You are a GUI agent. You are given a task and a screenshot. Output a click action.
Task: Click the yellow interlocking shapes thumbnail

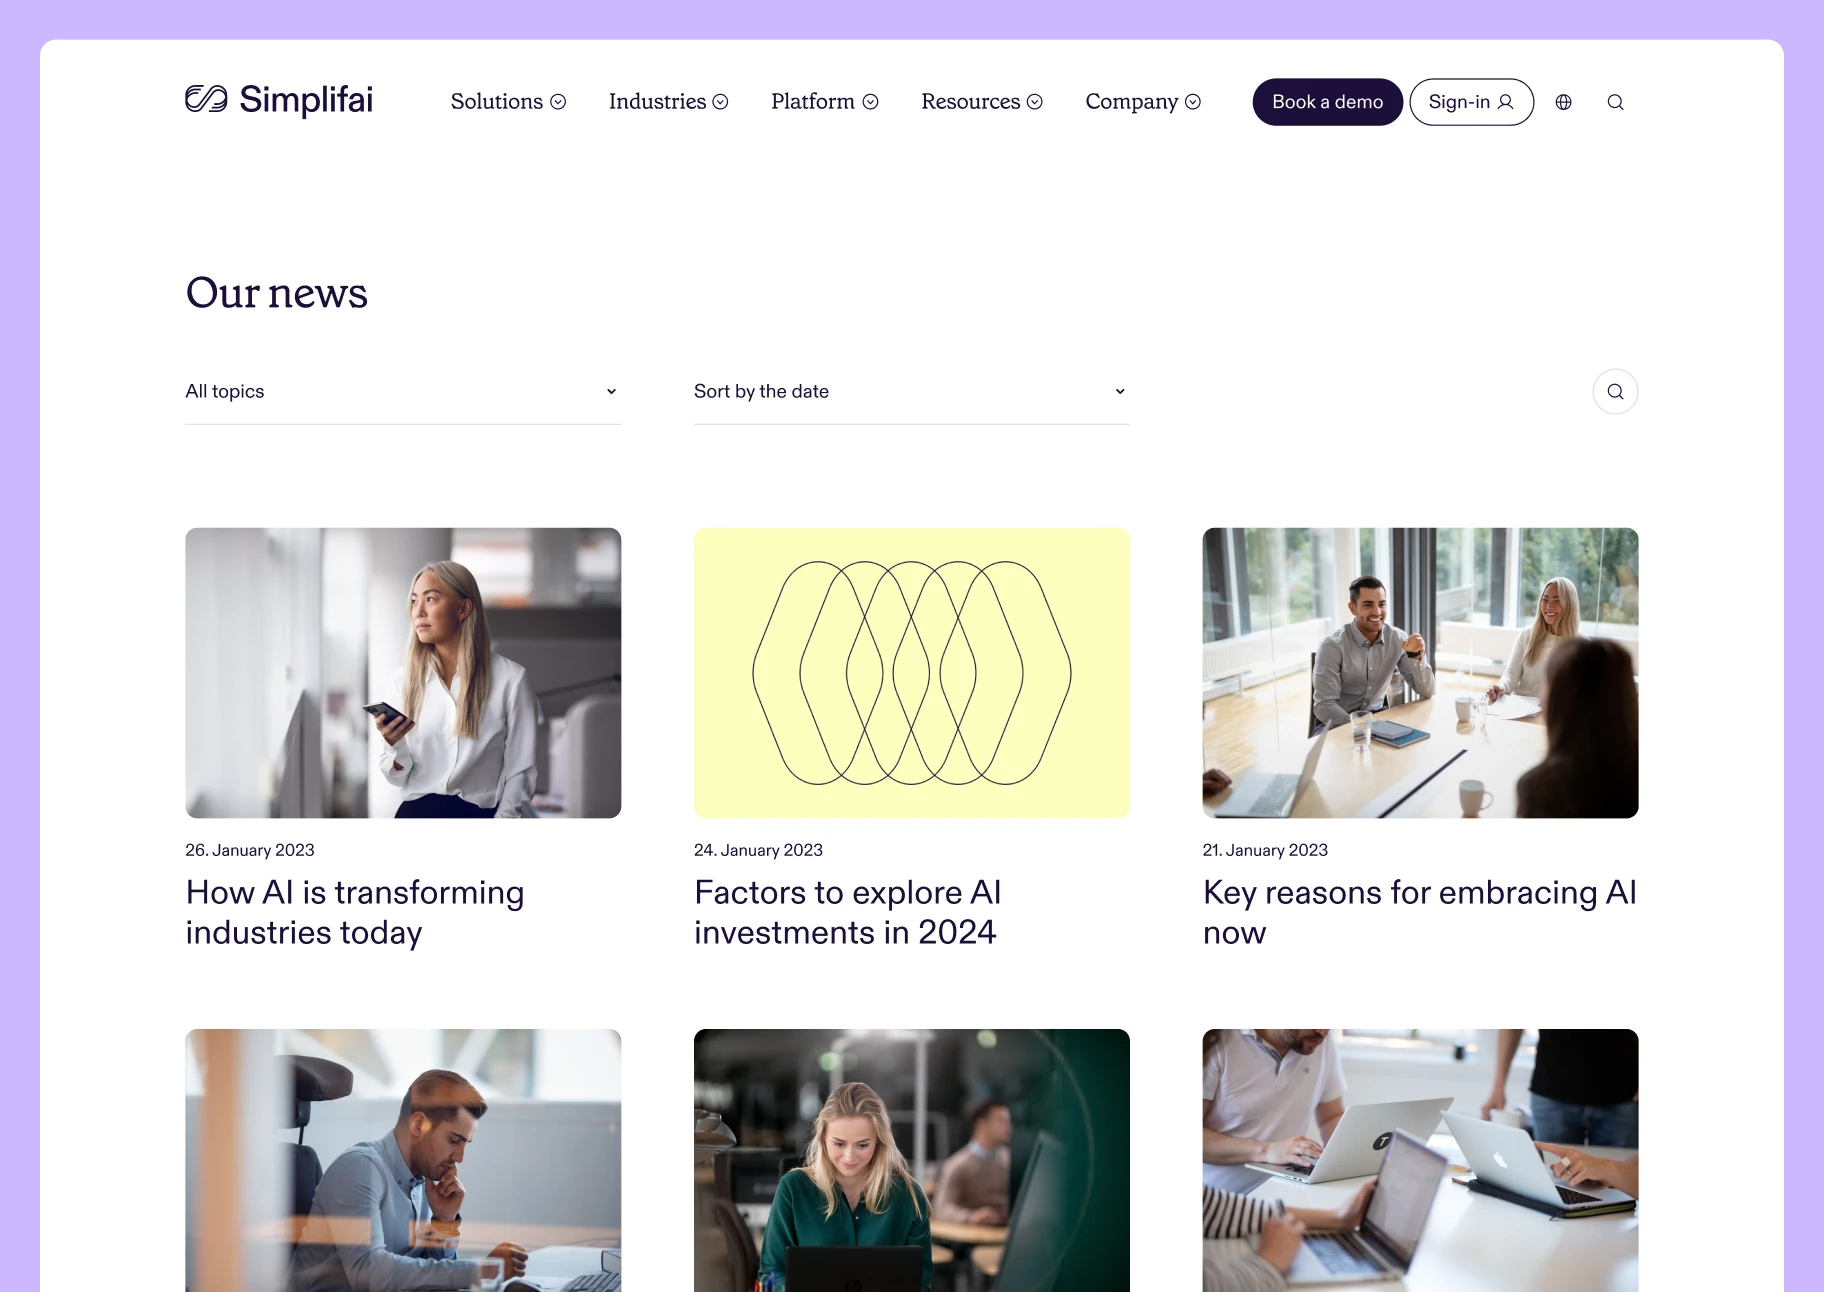pos(912,673)
